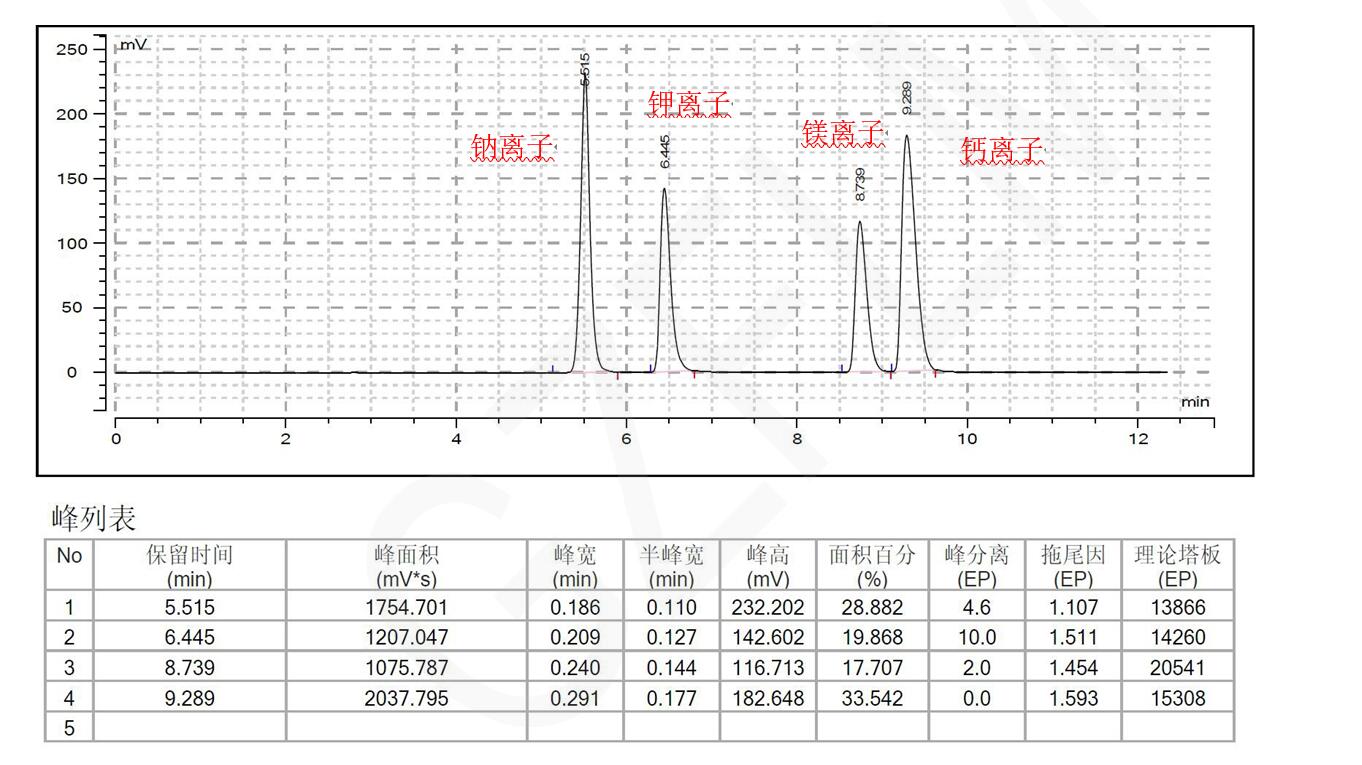Click the empty row number 5 cell
This screenshot has width=1362, height=765.
[69, 727]
